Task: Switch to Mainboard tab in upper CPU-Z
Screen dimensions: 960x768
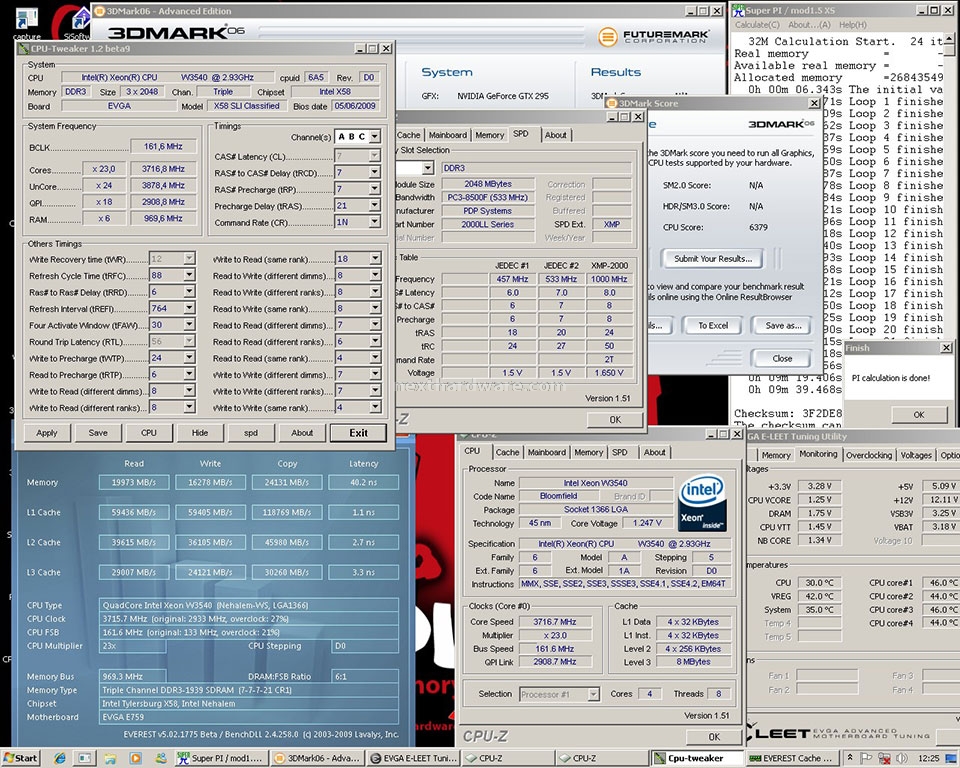Action: tap(448, 135)
